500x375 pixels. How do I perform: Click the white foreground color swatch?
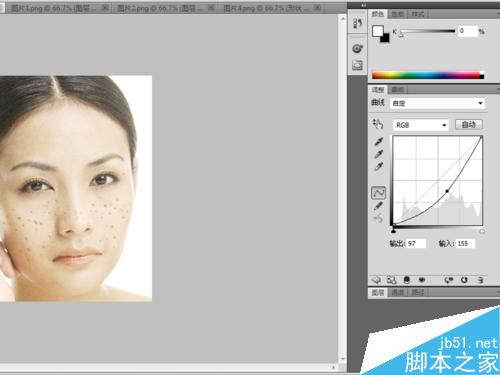377,31
